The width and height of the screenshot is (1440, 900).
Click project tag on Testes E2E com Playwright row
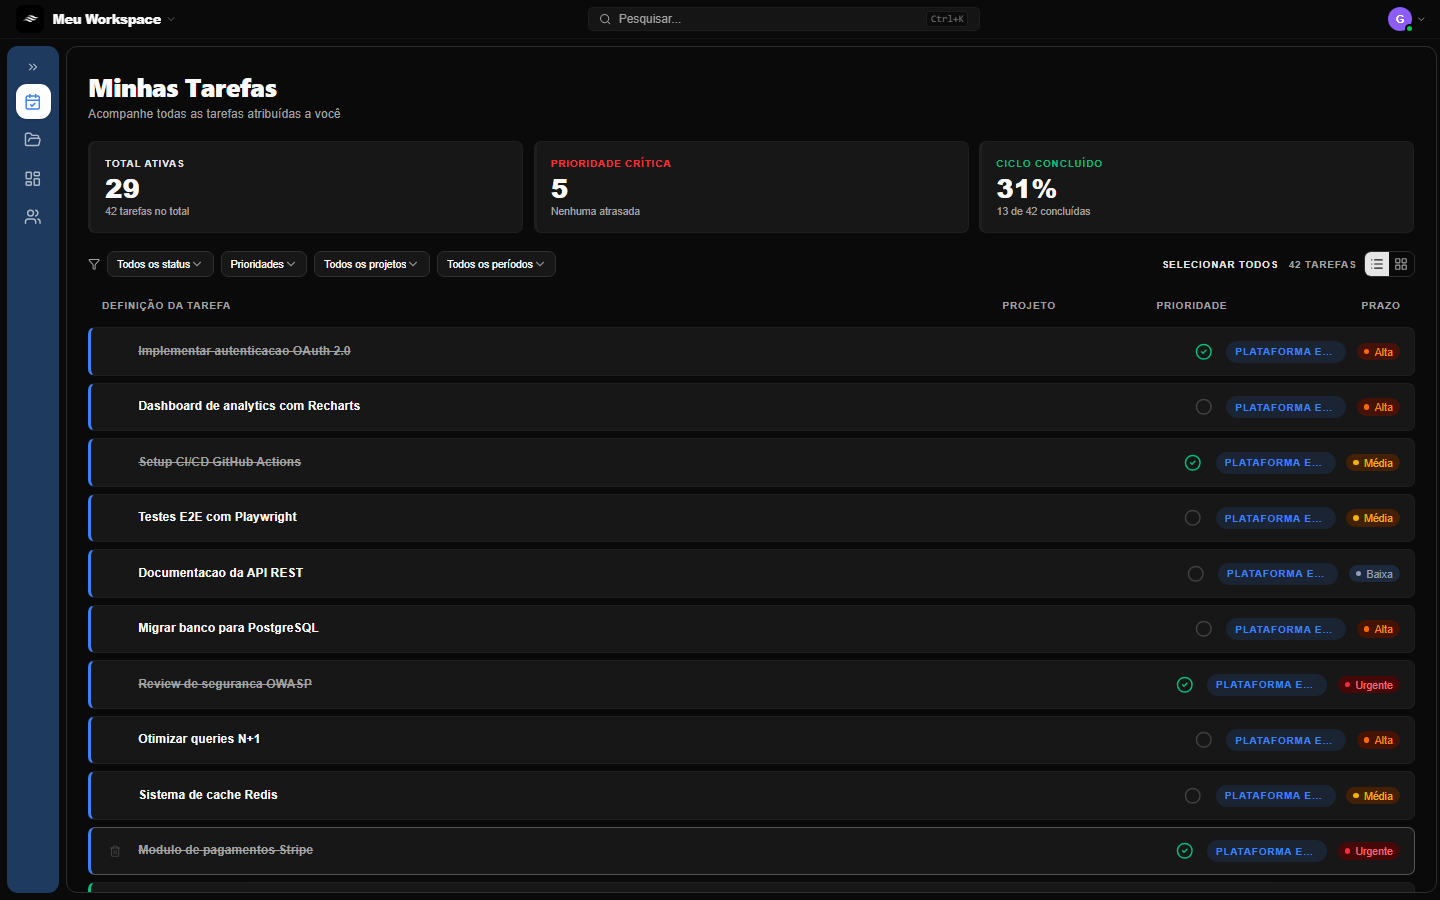pyautogui.click(x=1275, y=518)
